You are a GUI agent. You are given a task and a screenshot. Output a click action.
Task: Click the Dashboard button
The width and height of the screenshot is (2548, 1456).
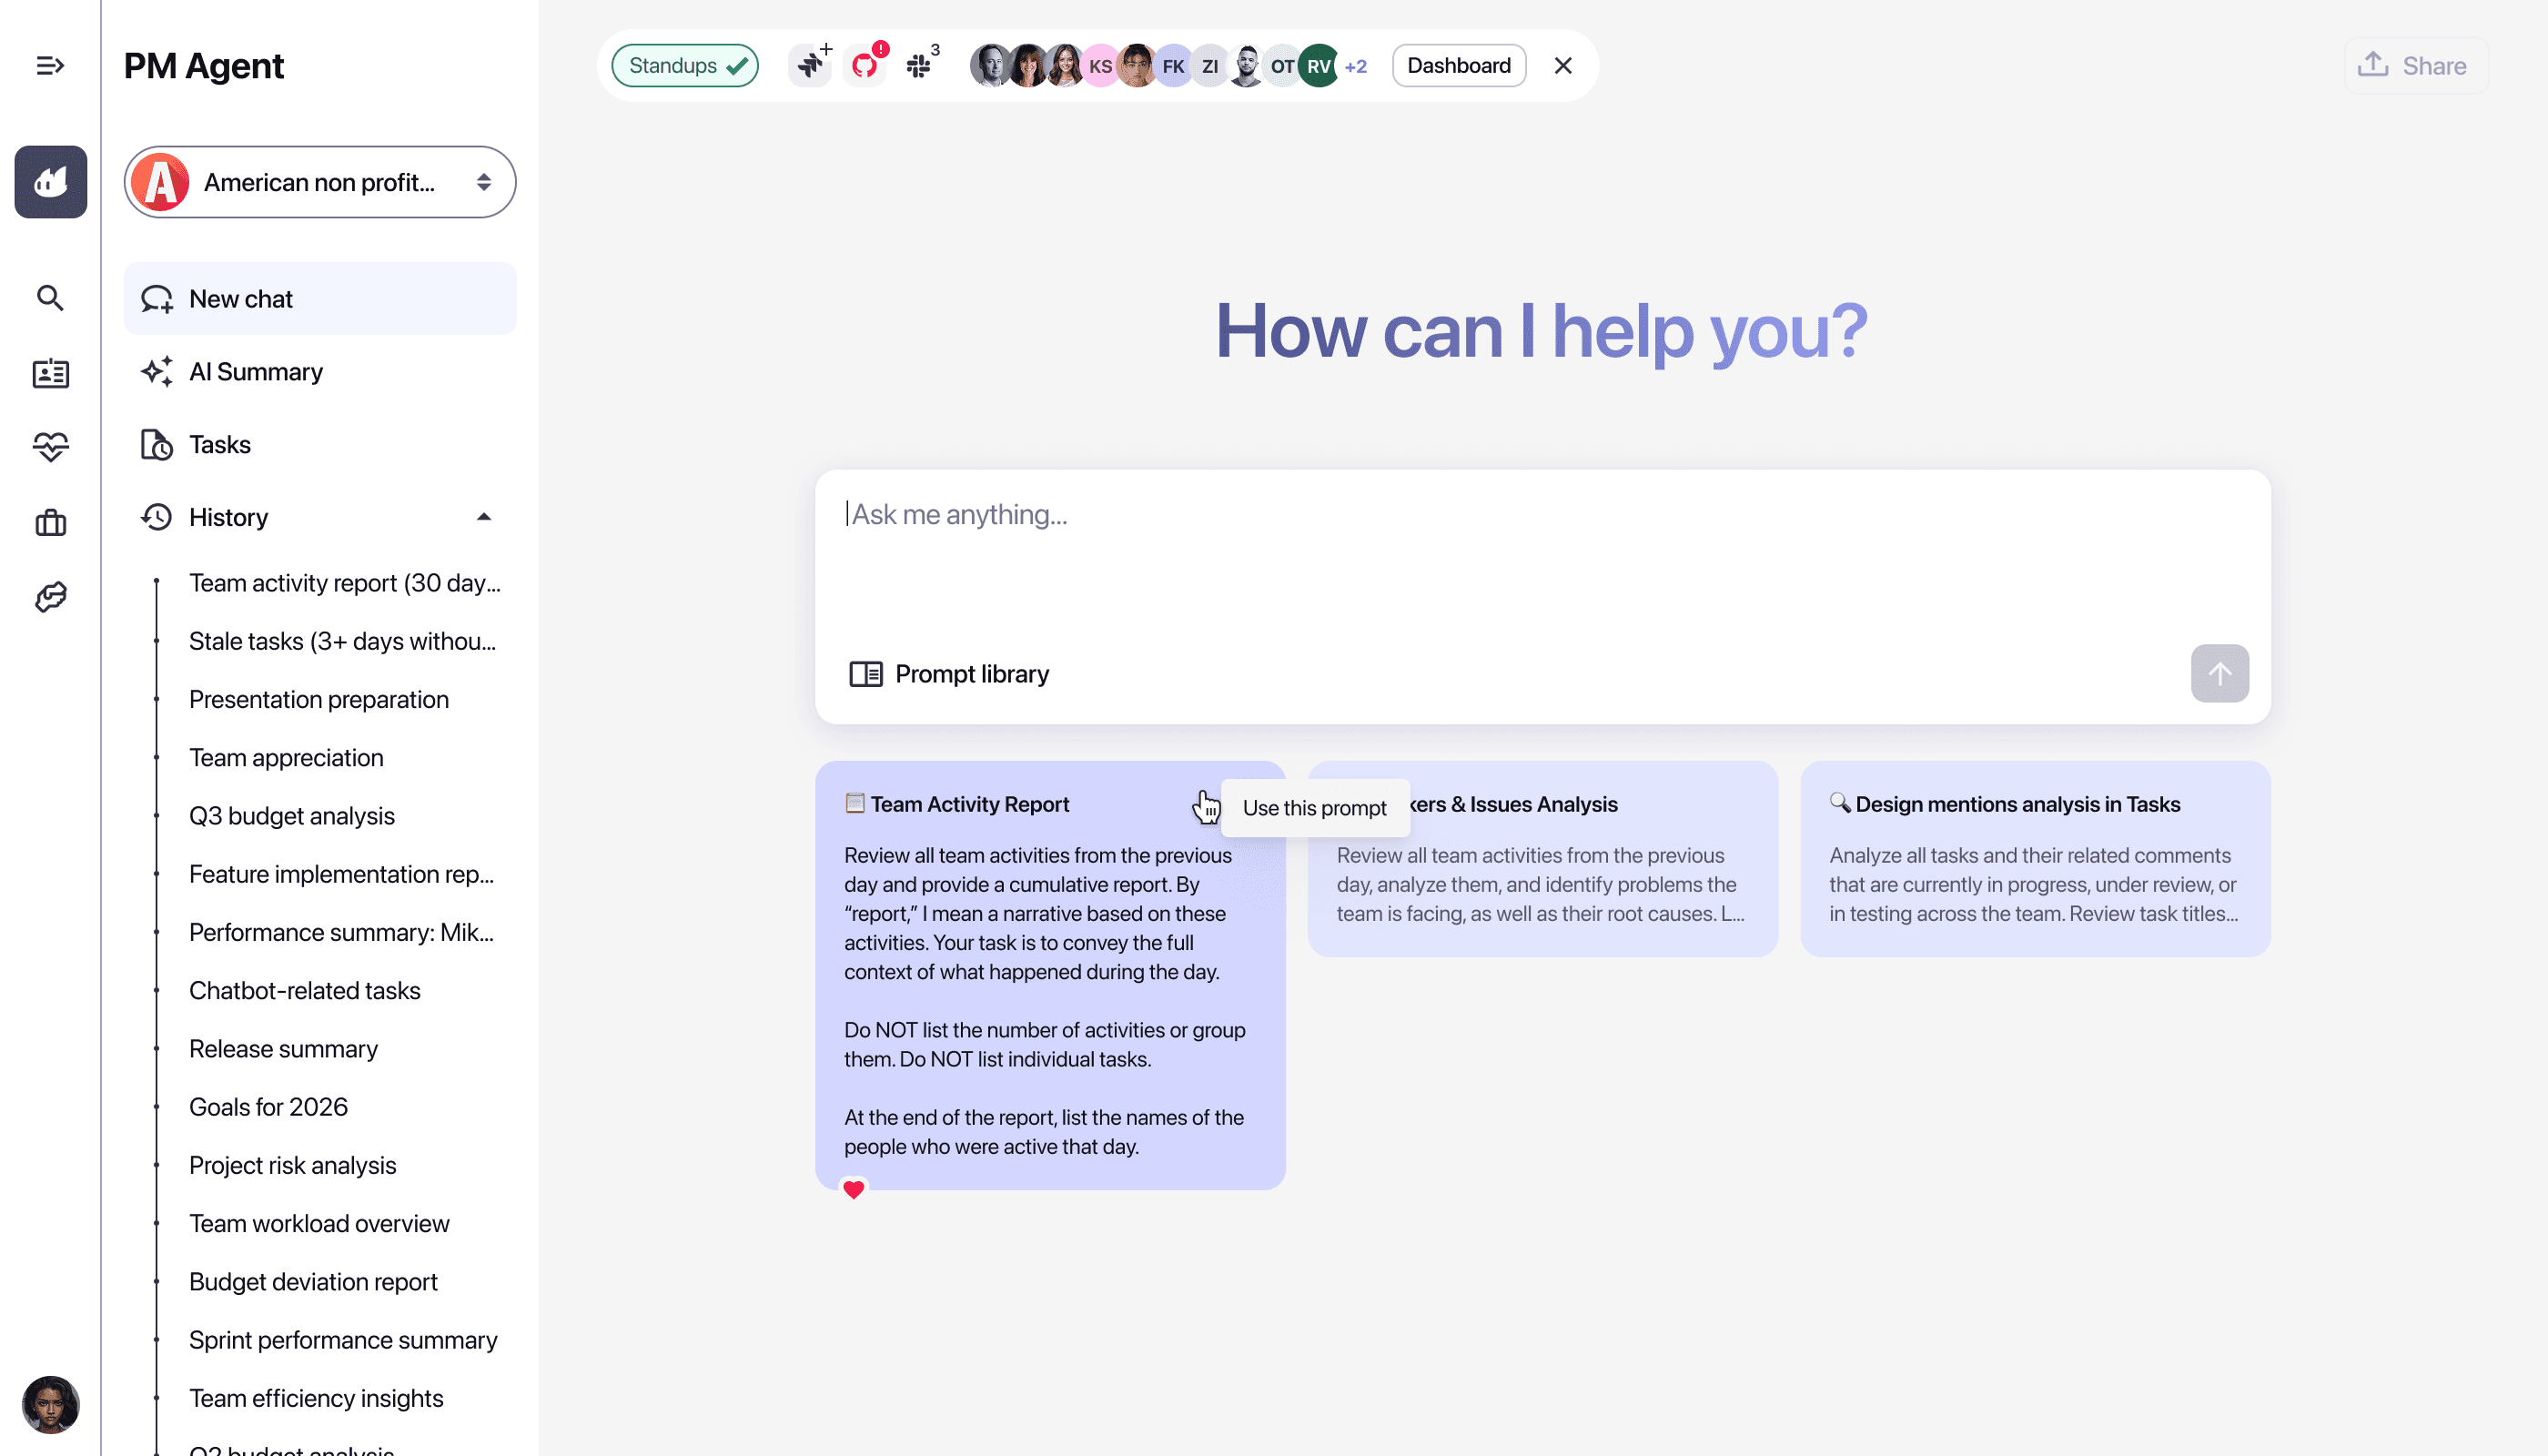(1458, 66)
